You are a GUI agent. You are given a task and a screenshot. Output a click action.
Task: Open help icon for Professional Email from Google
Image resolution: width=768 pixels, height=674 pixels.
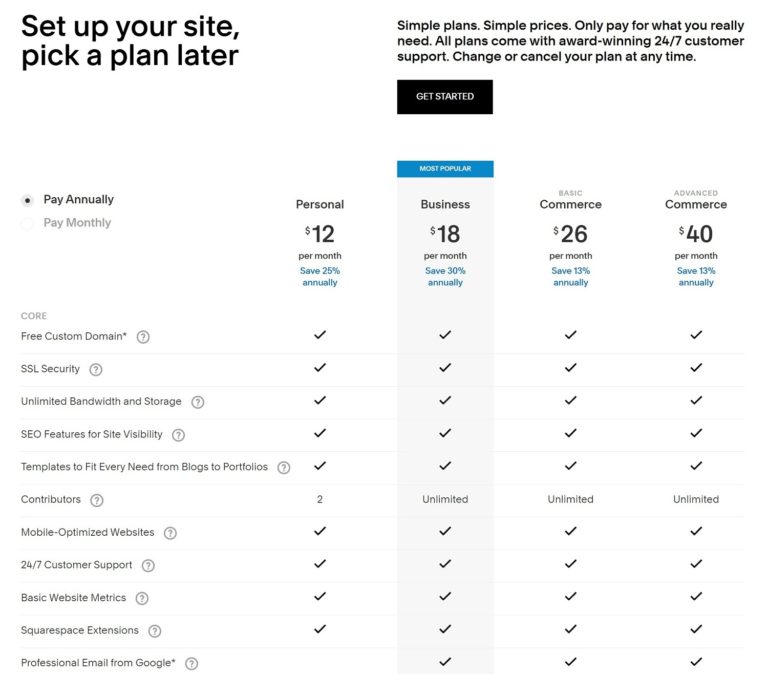click(192, 663)
